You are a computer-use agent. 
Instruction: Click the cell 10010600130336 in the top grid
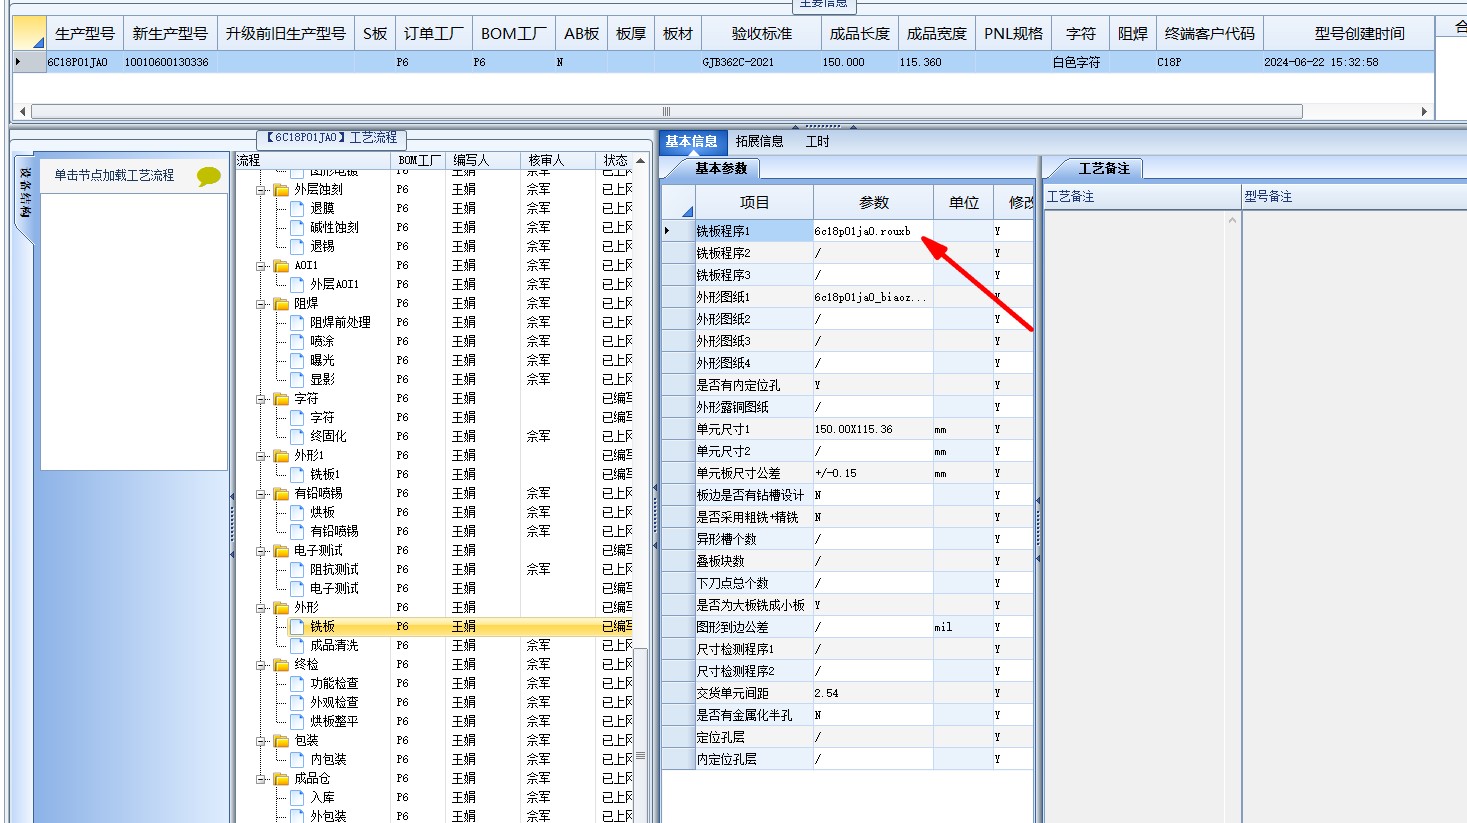click(x=169, y=62)
